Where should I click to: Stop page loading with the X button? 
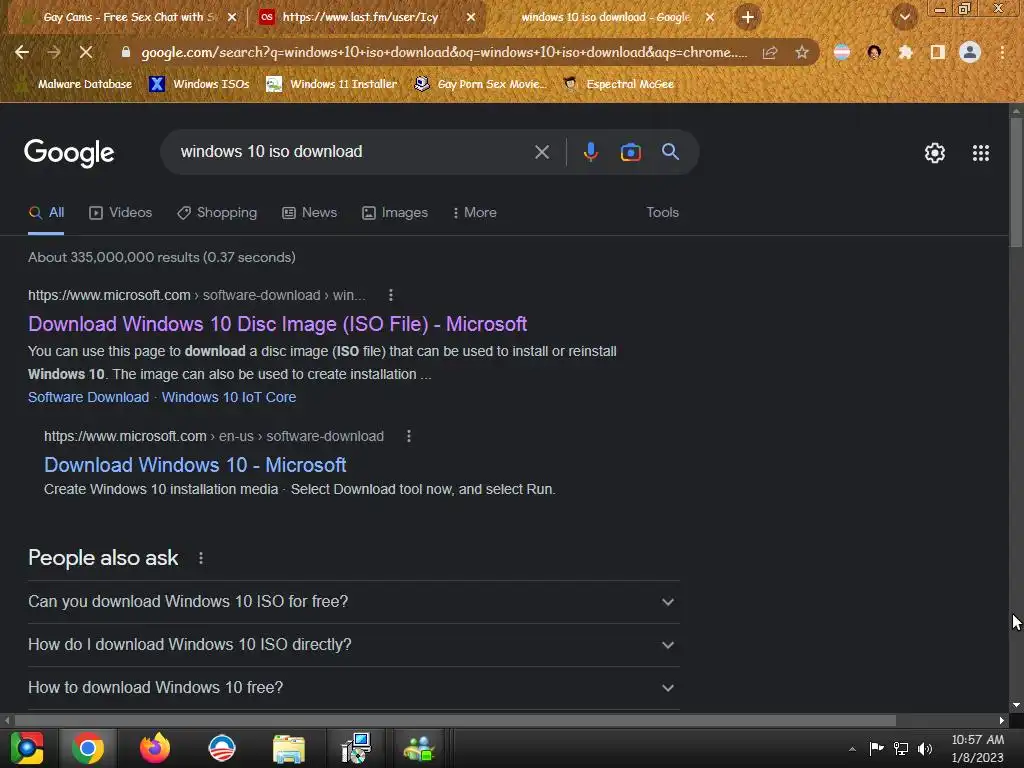point(86,52)
